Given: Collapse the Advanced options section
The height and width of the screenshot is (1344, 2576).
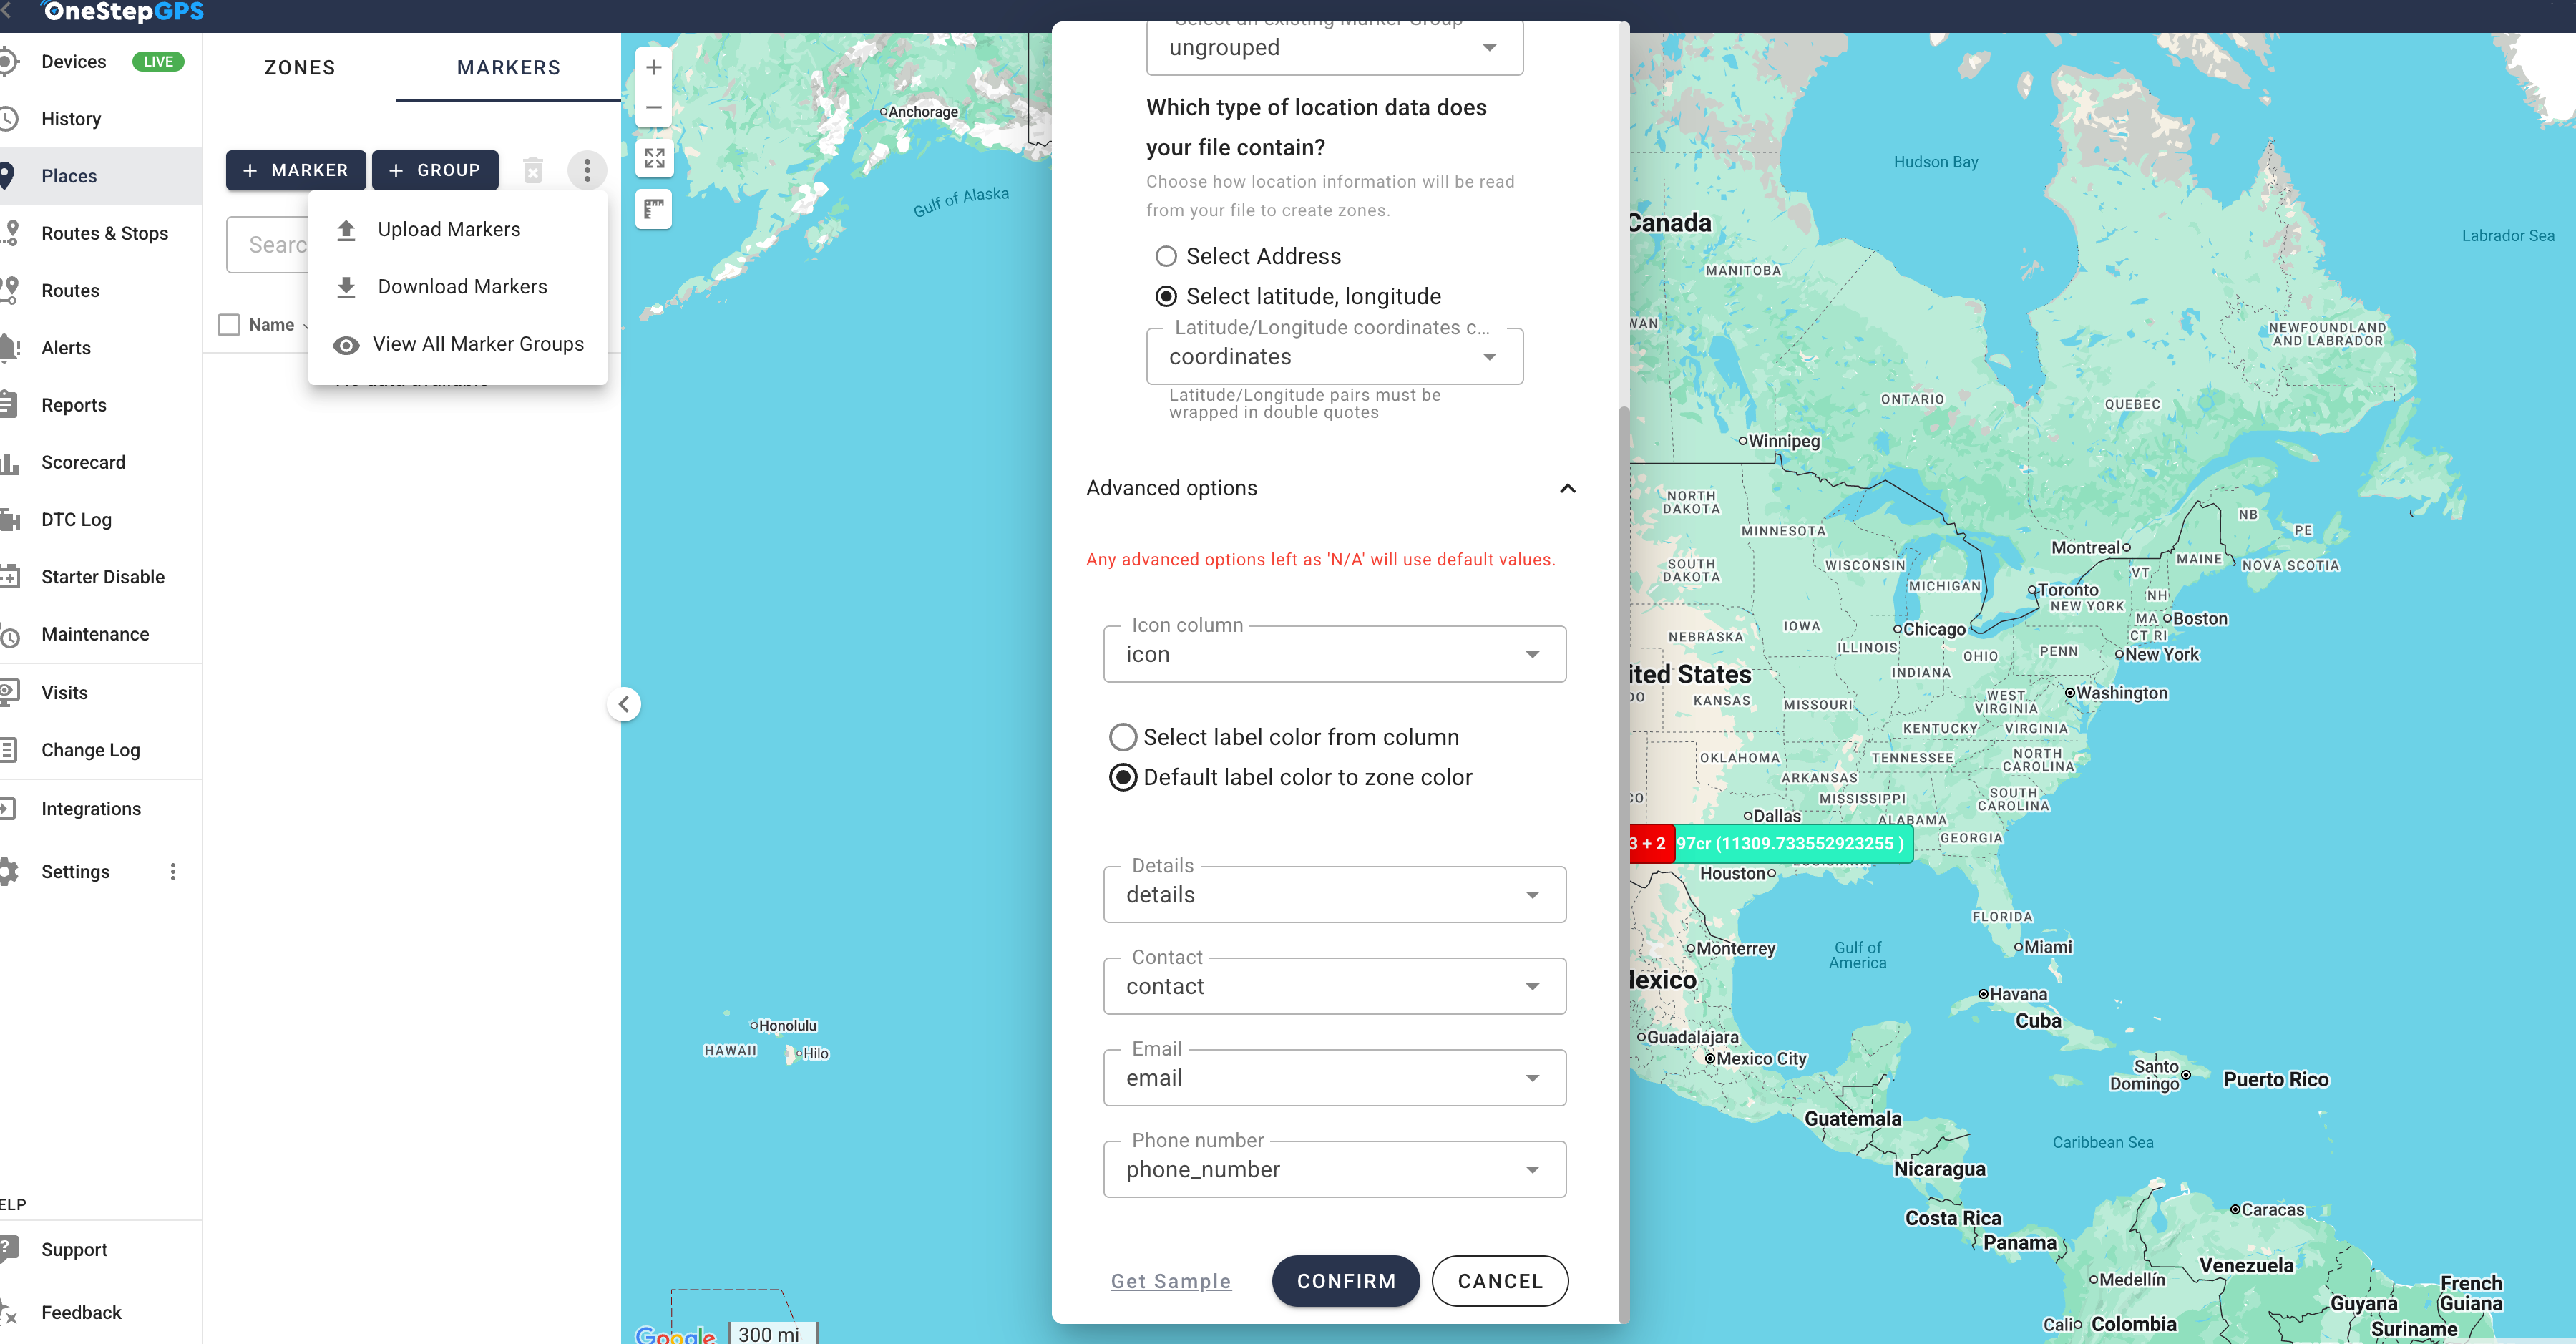Looking at the screenshot, I should 1567,488.
